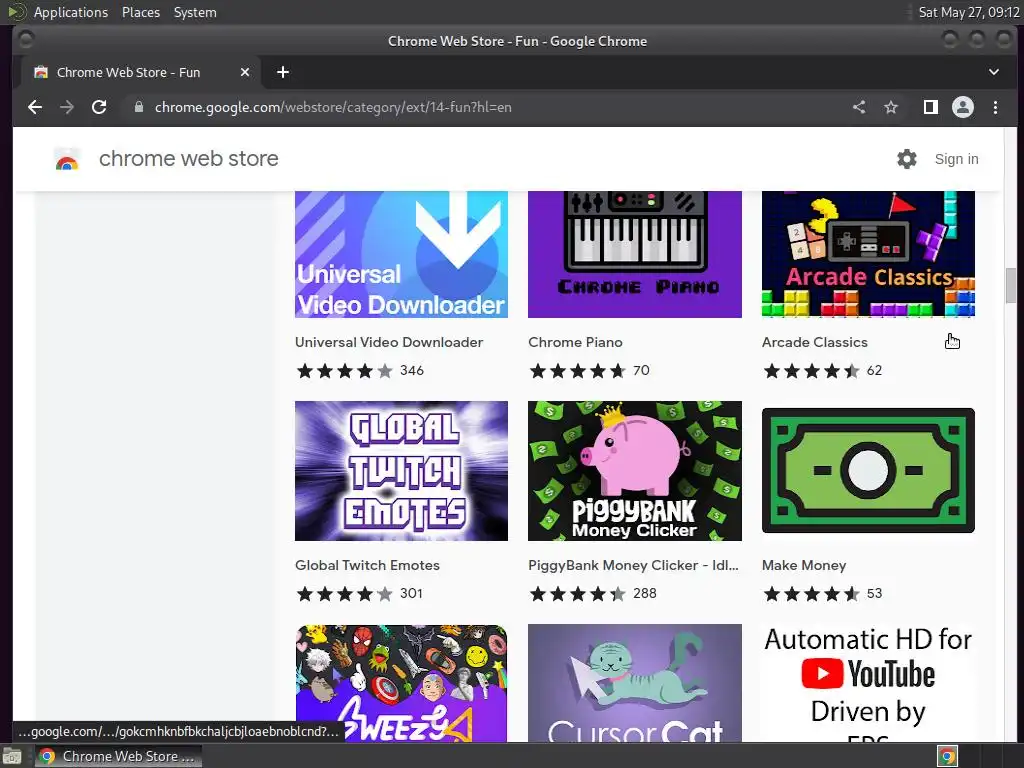
Task: Click the Chrome Web Store taskbar button
Action: 118,756
